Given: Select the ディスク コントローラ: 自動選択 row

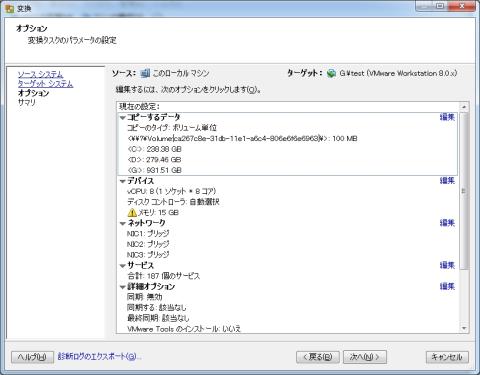Looking at the screenshot, I should (173, 202).
